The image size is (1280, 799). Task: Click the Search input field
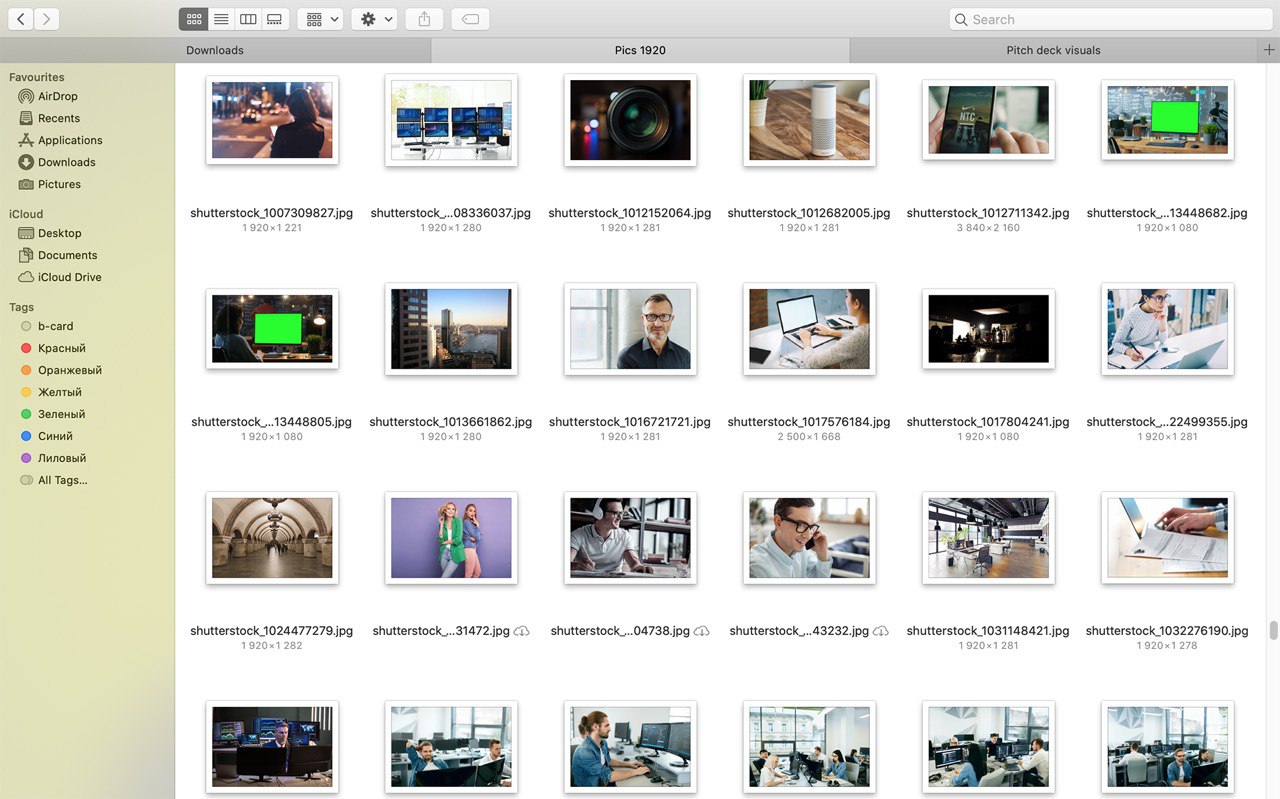click(1110, 19)
